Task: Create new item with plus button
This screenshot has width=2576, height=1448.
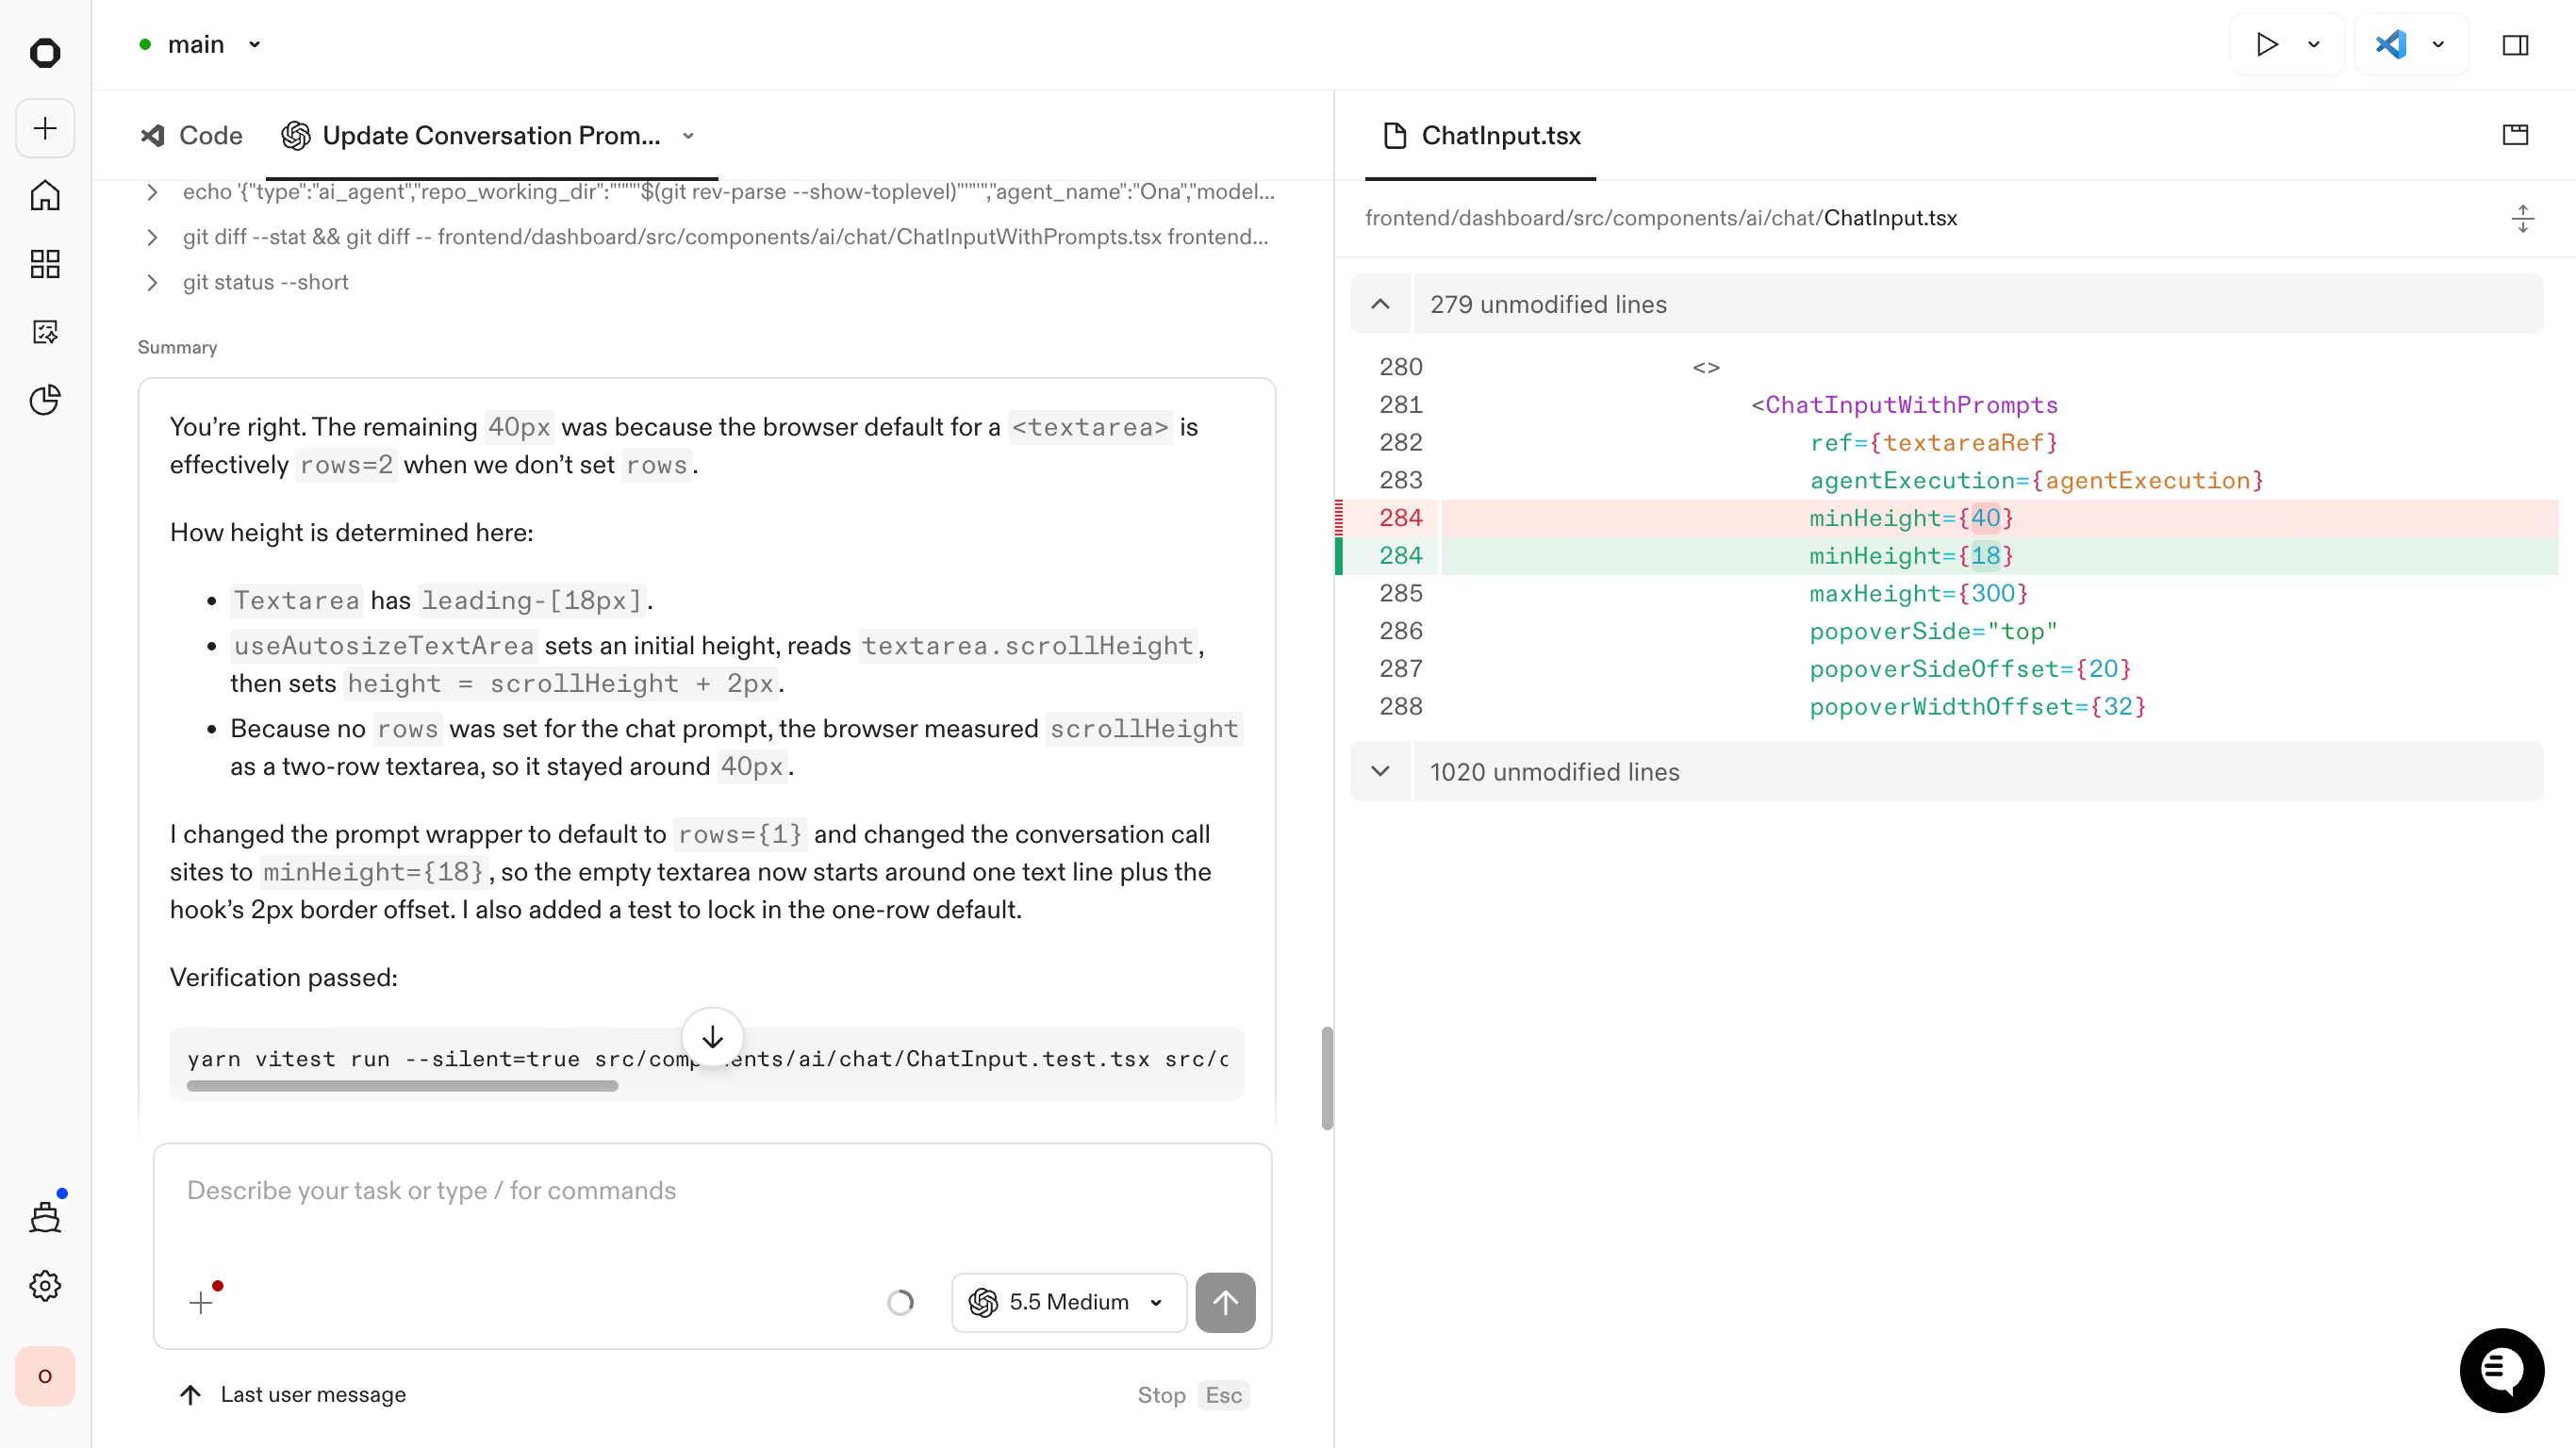Action: tap(45, 128)
